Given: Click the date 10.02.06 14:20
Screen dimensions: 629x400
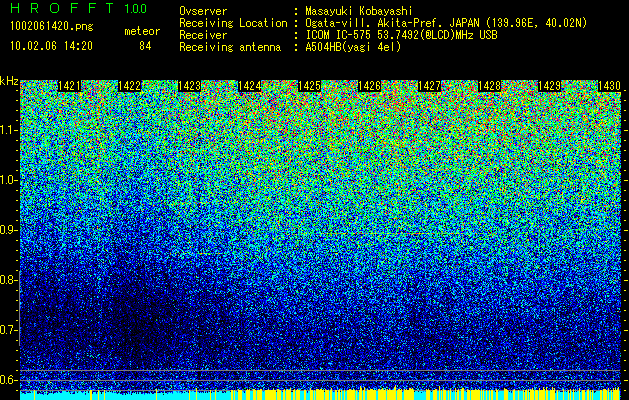Looking at the screenshot, I should [51, 46].
